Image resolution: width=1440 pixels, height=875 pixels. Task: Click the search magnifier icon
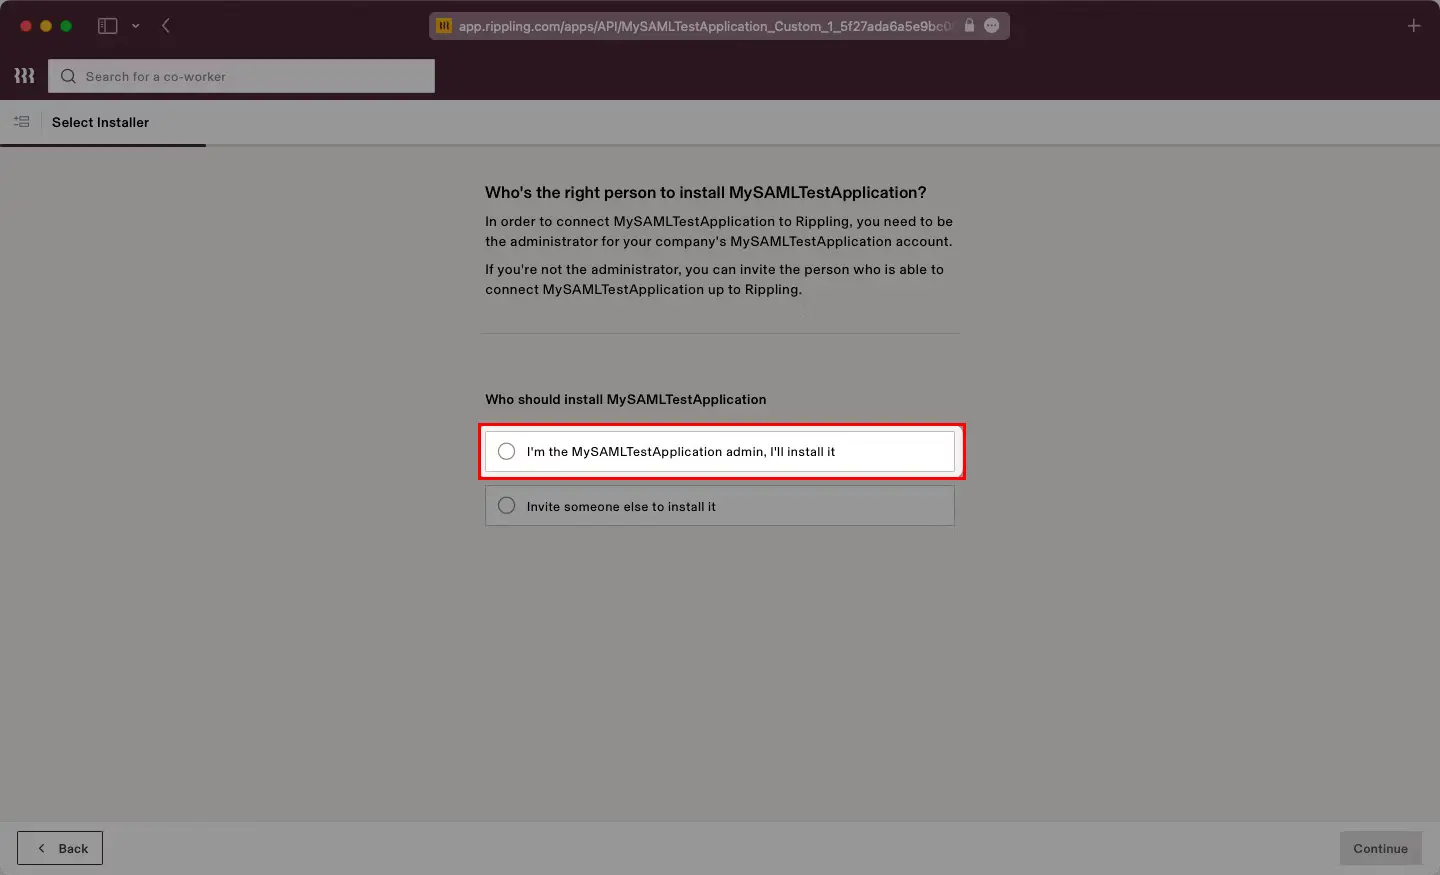(68, 76)
